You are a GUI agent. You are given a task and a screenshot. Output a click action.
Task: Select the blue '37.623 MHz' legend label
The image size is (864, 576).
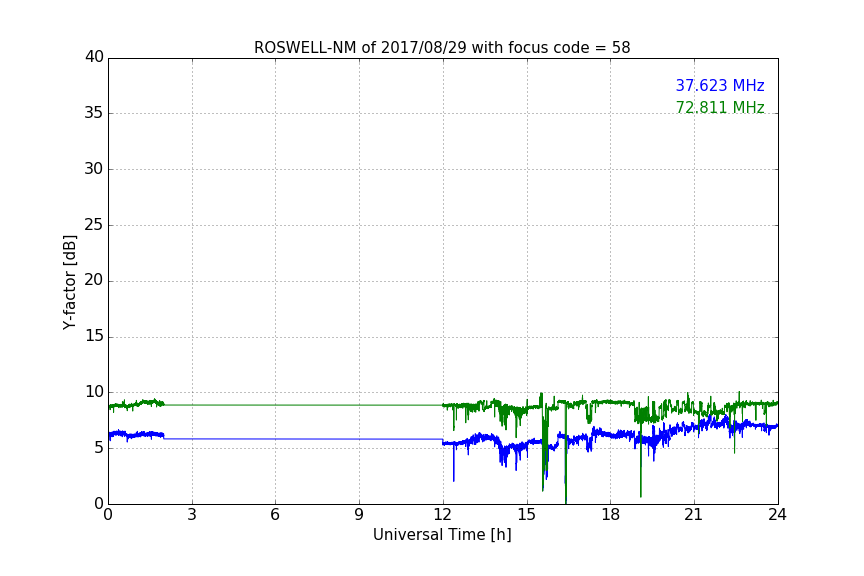(x=720, y=85)
